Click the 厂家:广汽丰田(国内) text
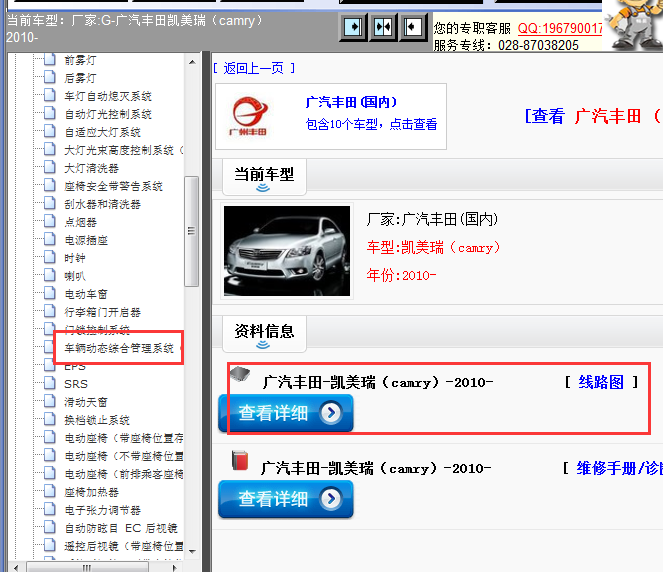 pos(432,219)
